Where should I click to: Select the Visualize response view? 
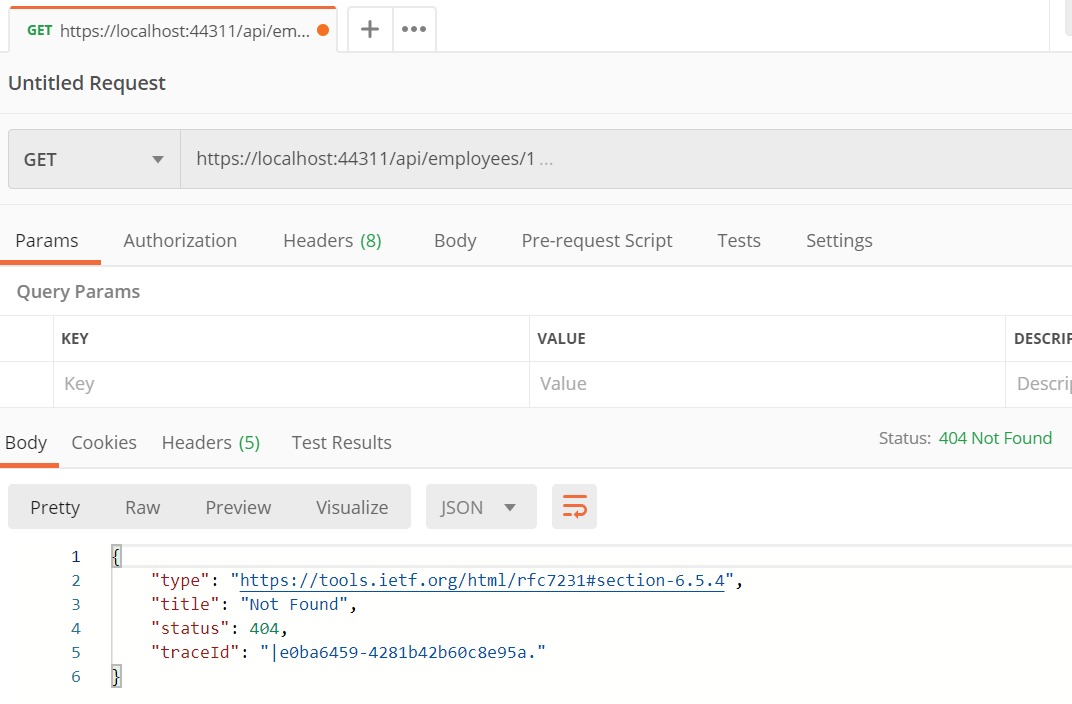point(352,507)
